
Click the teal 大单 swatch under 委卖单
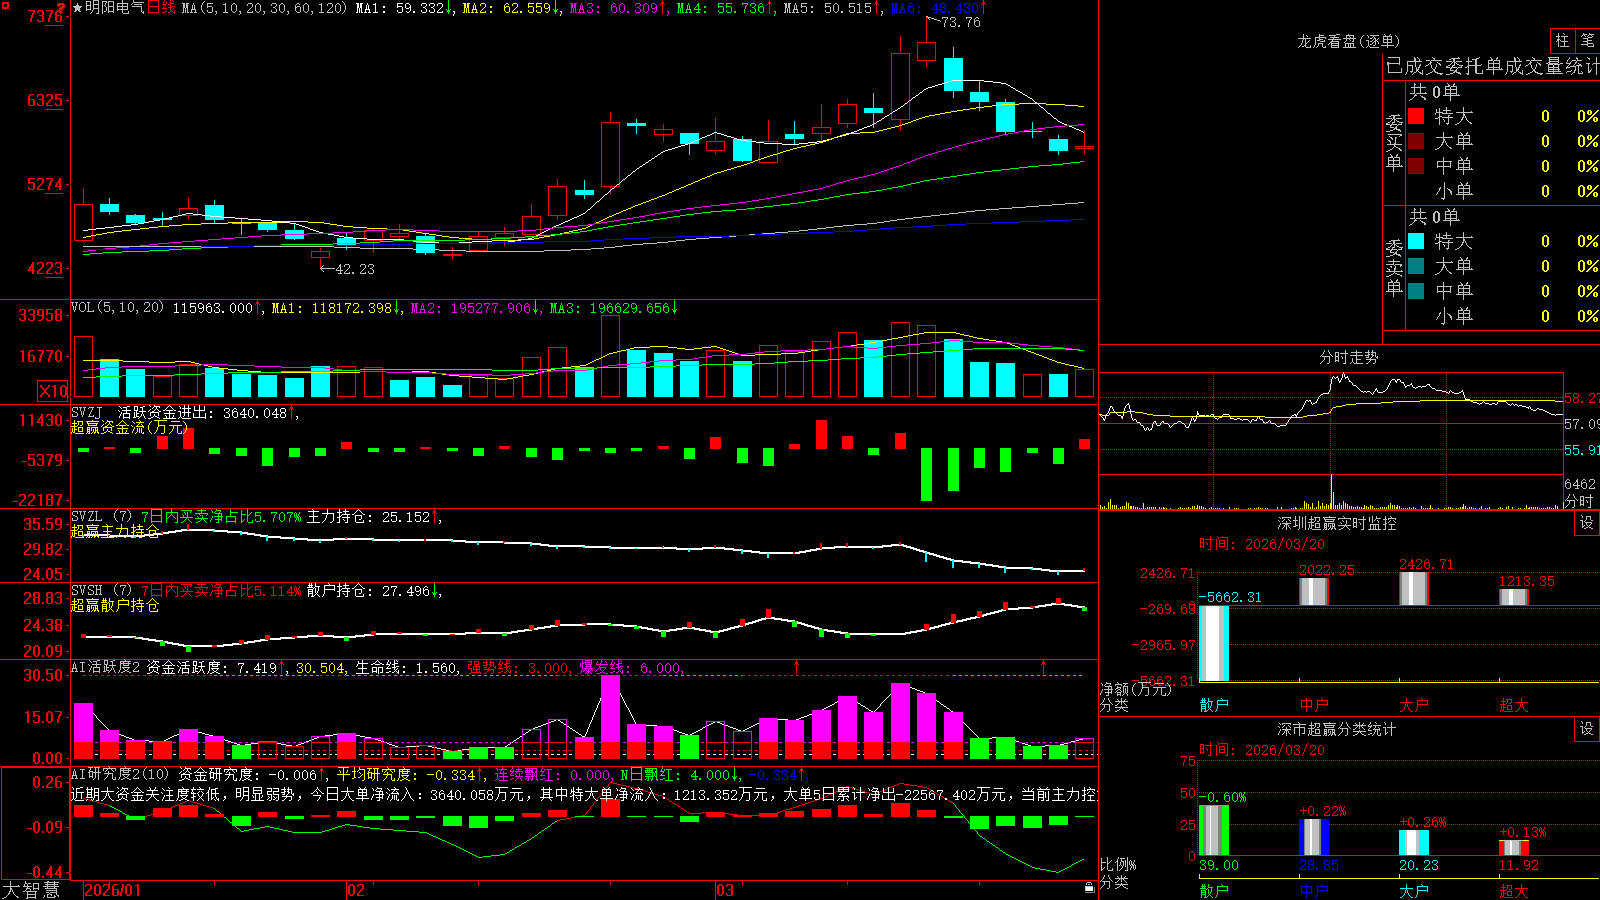(x=1416, y=266)
